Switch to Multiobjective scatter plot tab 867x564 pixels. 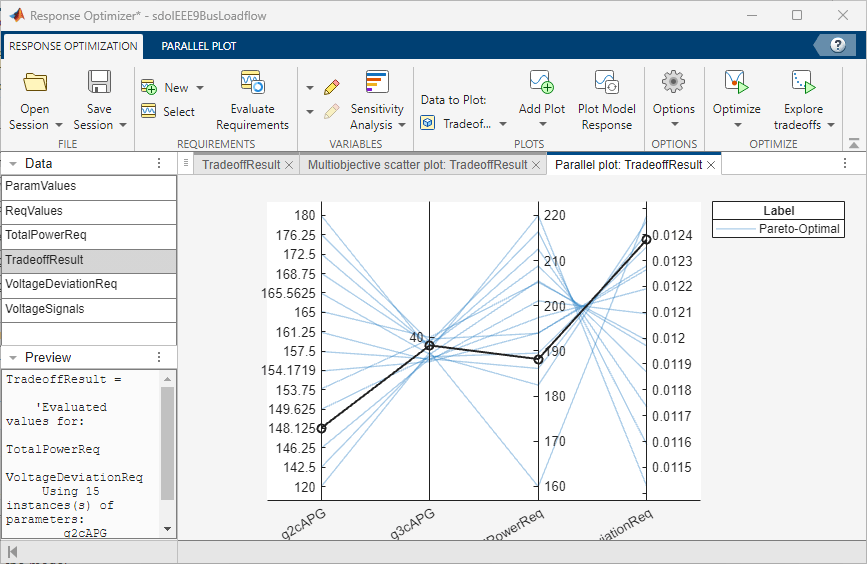pyautogui.click(x=417, y=165)
